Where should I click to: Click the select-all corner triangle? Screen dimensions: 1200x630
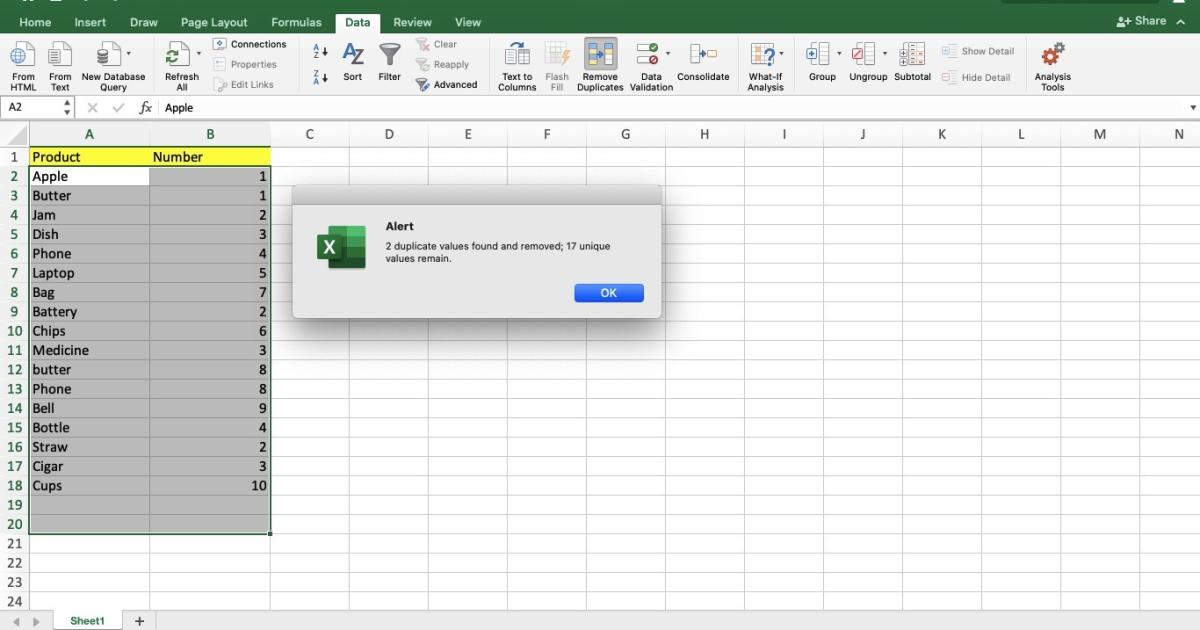(x=15, y=135)
